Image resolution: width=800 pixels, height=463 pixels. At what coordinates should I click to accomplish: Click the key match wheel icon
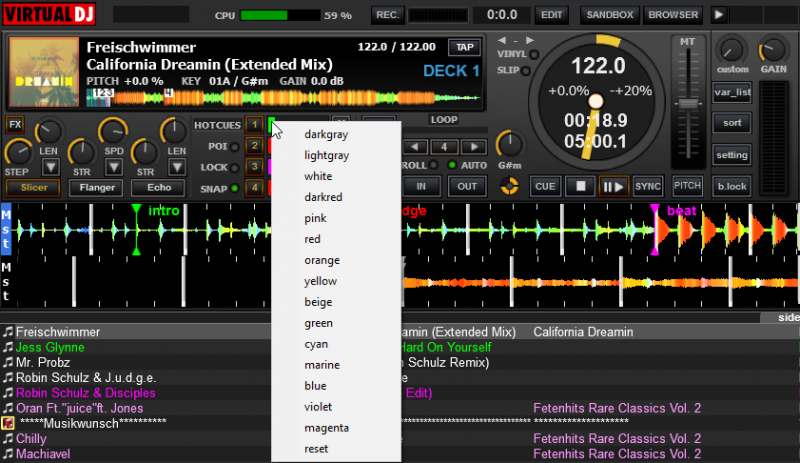click(509, 186)
